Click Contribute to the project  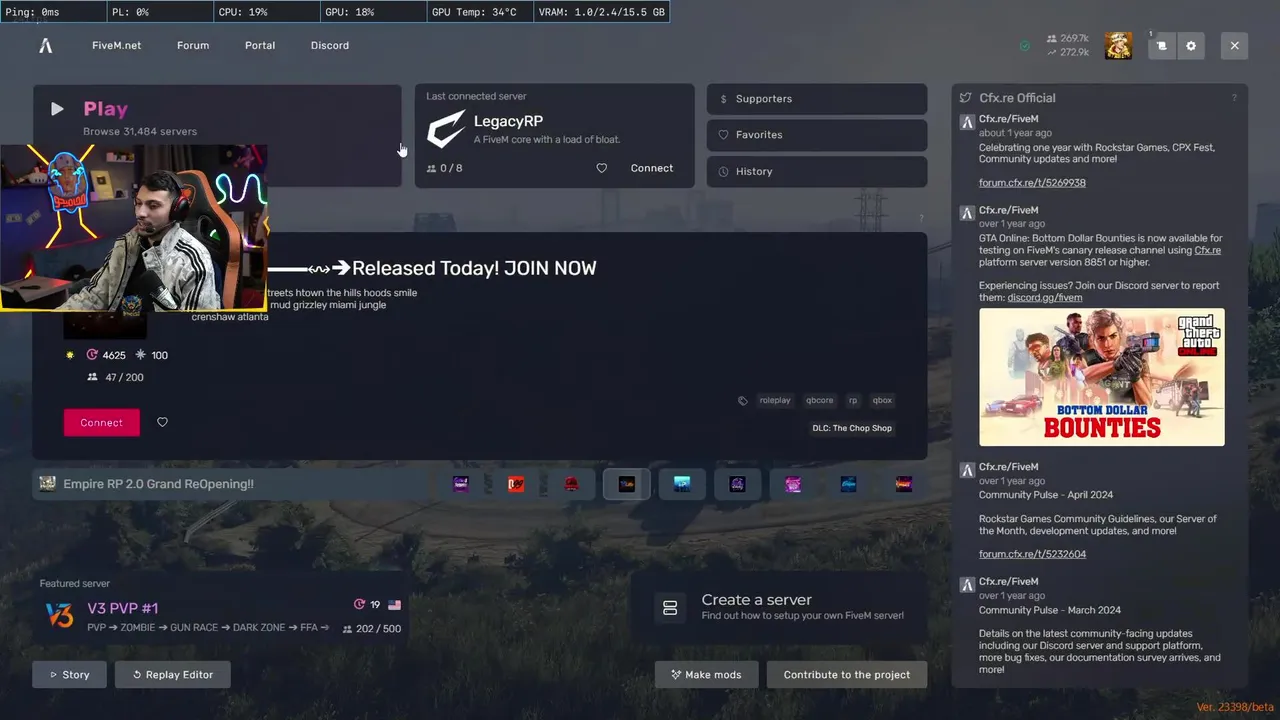pyautogui.click(x=847, y=674)
